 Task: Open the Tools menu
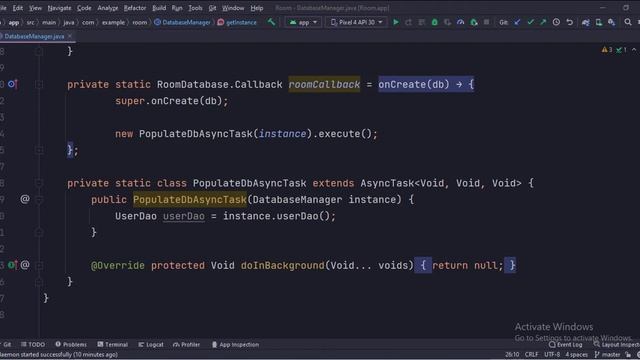click(195, 8)
